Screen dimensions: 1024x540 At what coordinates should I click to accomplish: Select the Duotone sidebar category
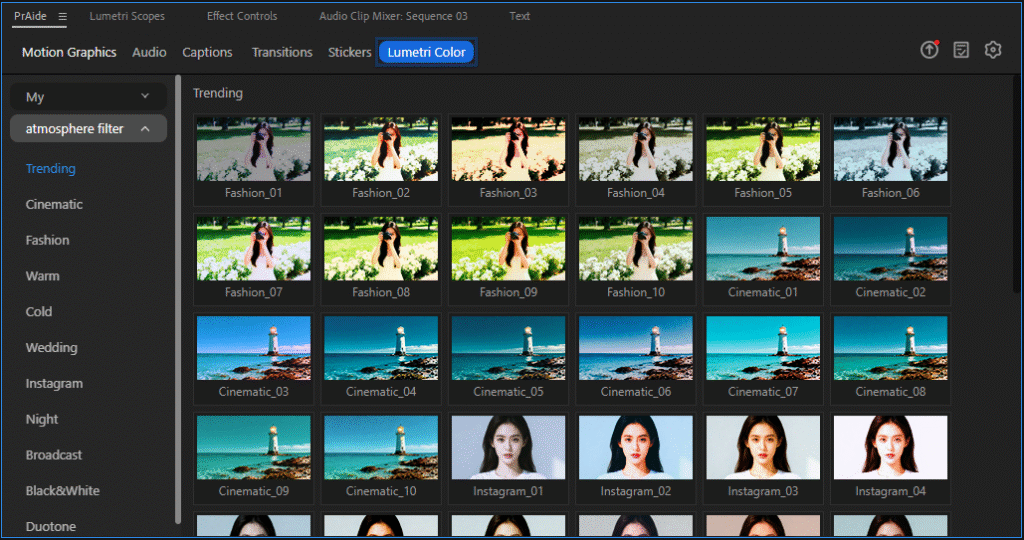pos(51,526)
